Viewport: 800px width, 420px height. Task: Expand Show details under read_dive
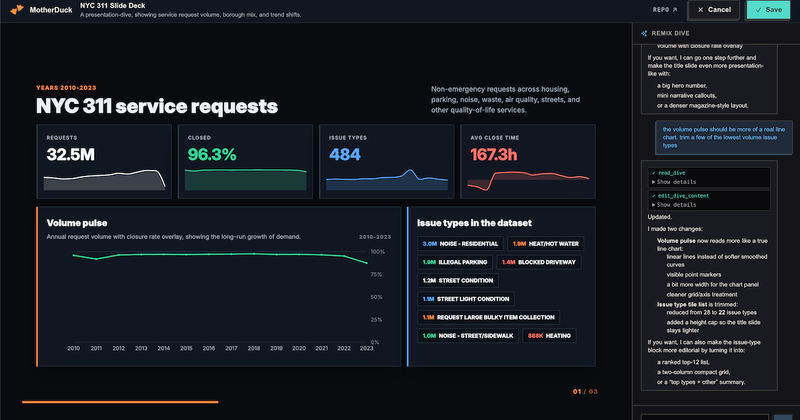point(674,182)
